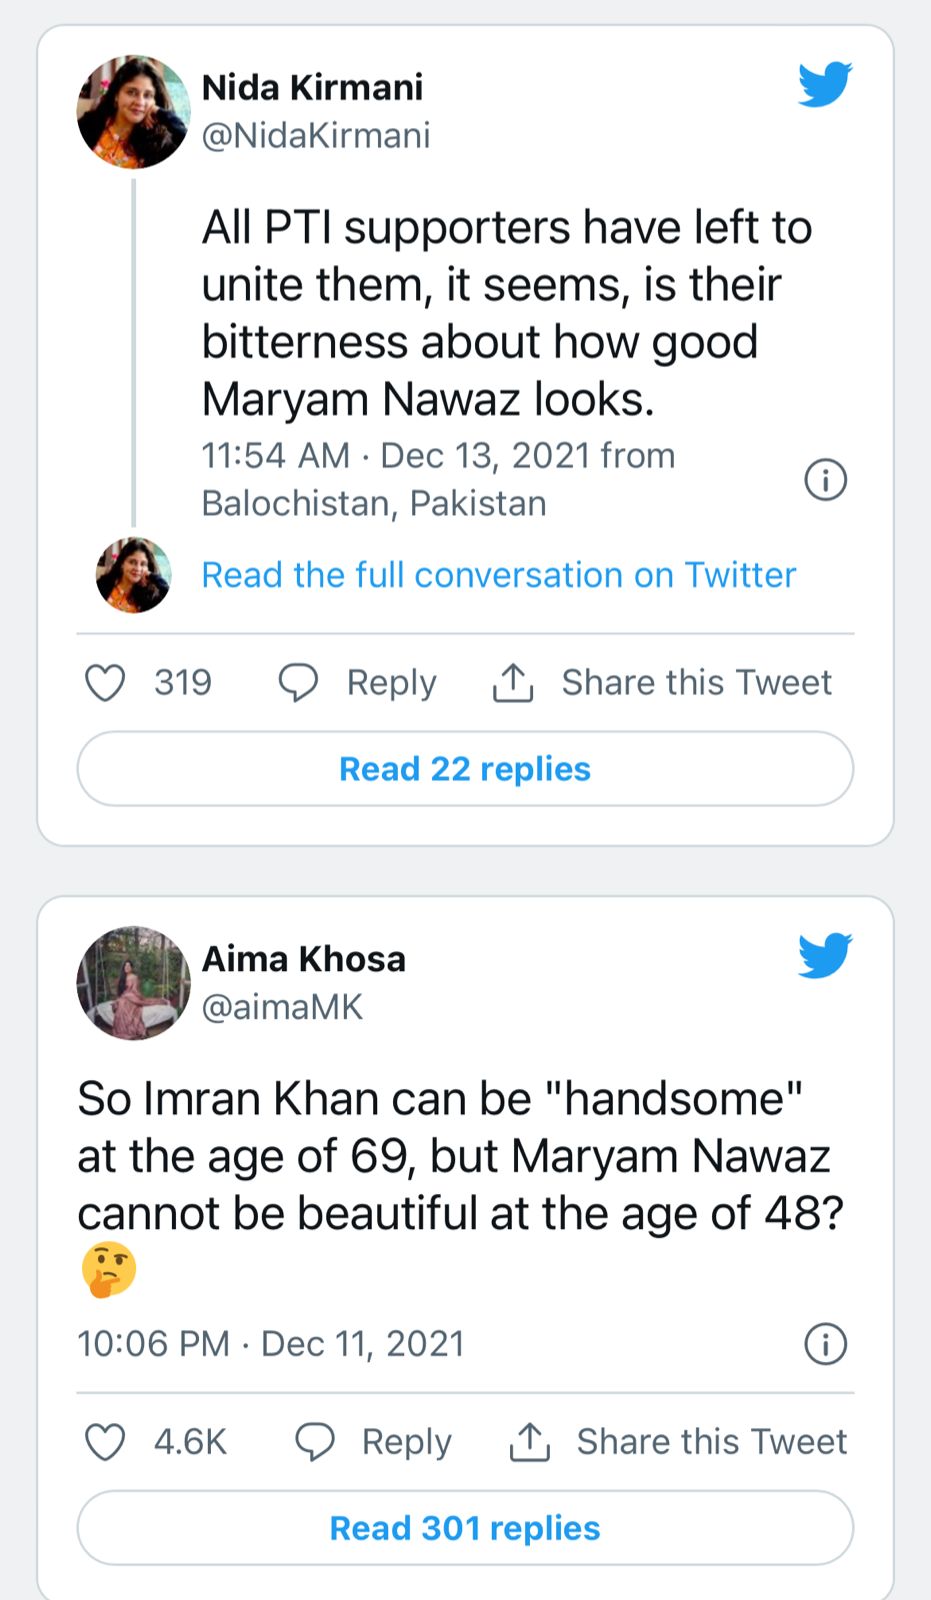Image resolution: width=931 pixels, height=1600 pixels.
Task: Open the full conversation on Twitter link
Action: click(498, 575)
